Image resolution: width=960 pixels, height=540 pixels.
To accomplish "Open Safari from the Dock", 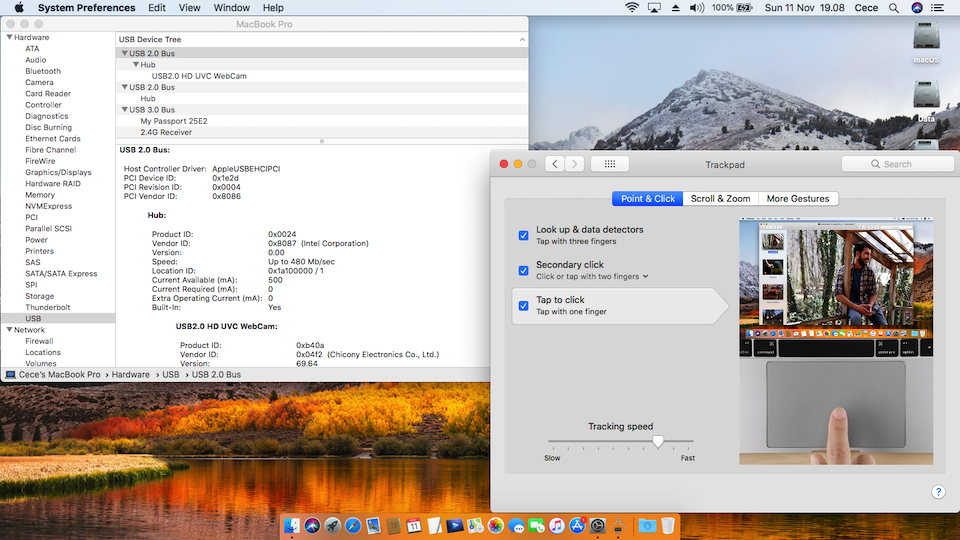I will tap(353, 525).
